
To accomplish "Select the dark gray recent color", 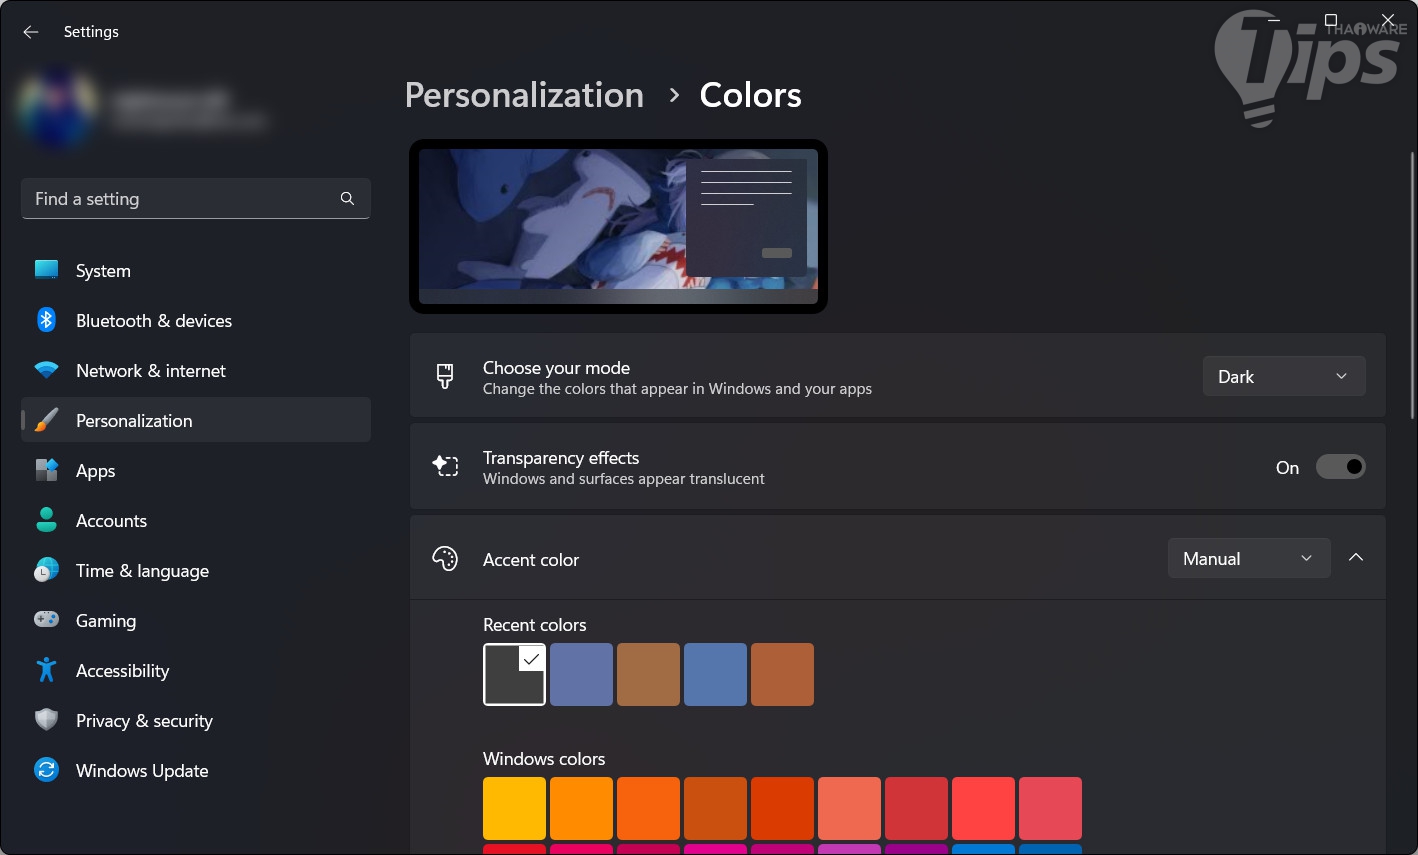I will (514, 674).
